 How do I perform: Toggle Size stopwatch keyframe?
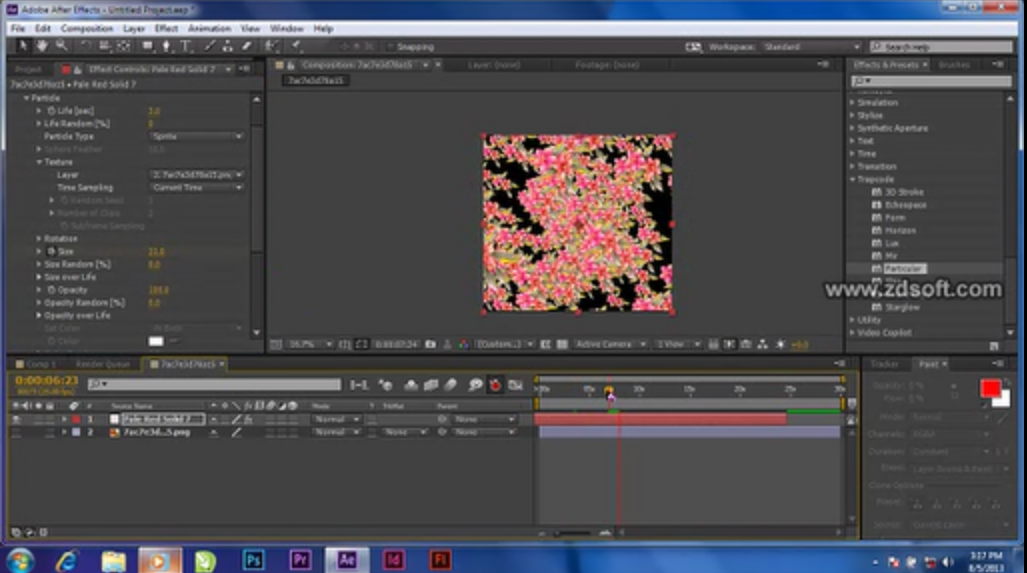pos(51,251)
